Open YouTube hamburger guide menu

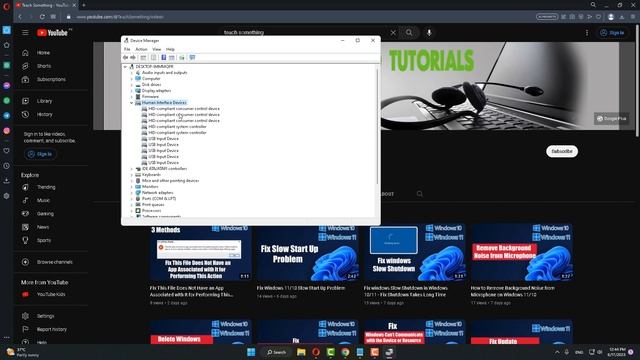coord(25,33)
